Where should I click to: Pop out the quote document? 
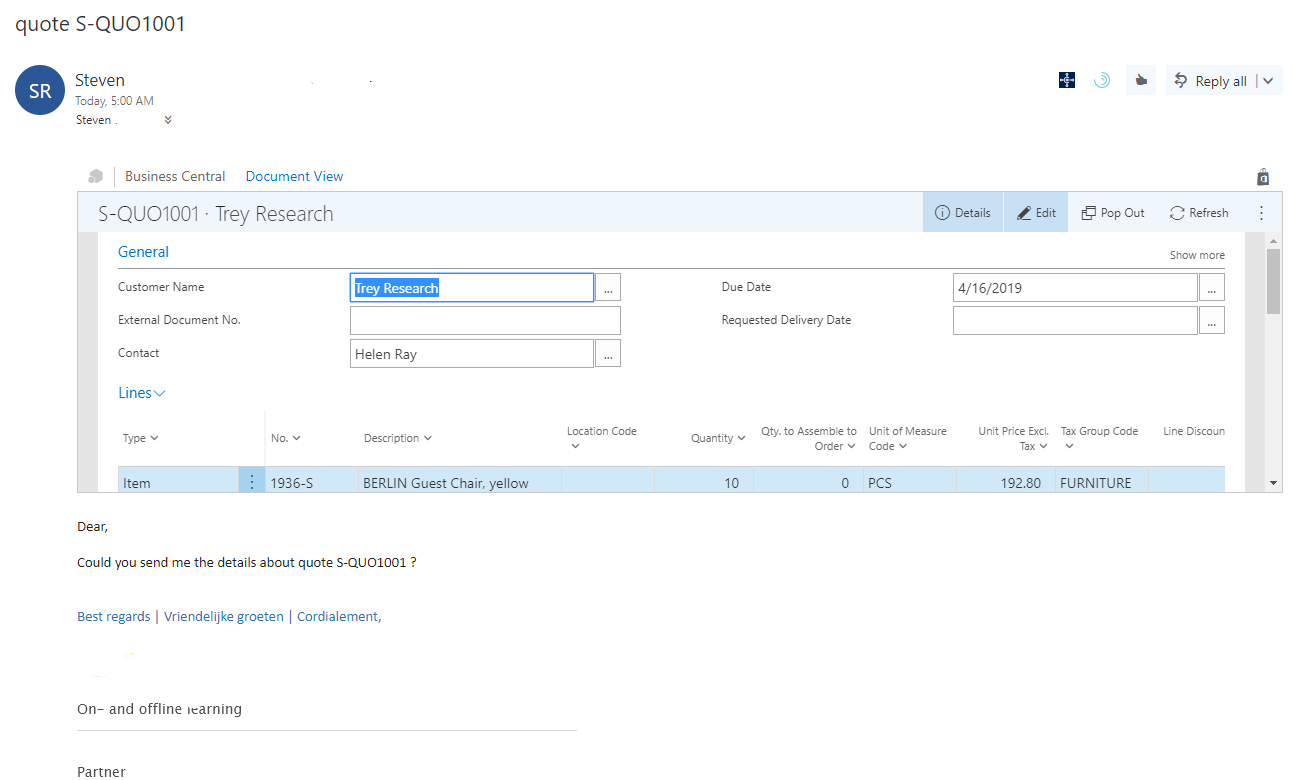(1113, 213)
